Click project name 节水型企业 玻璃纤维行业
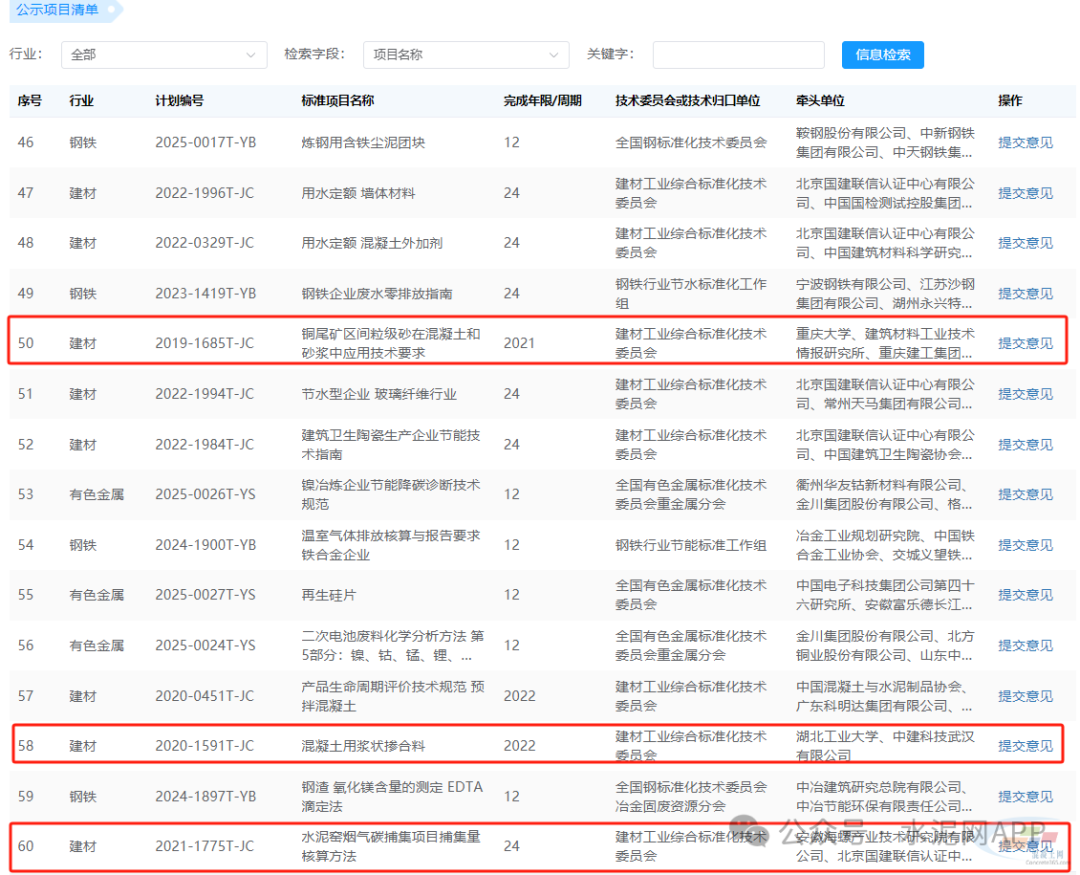Screen dimensions: 1080x875 (x=379, y=394)
